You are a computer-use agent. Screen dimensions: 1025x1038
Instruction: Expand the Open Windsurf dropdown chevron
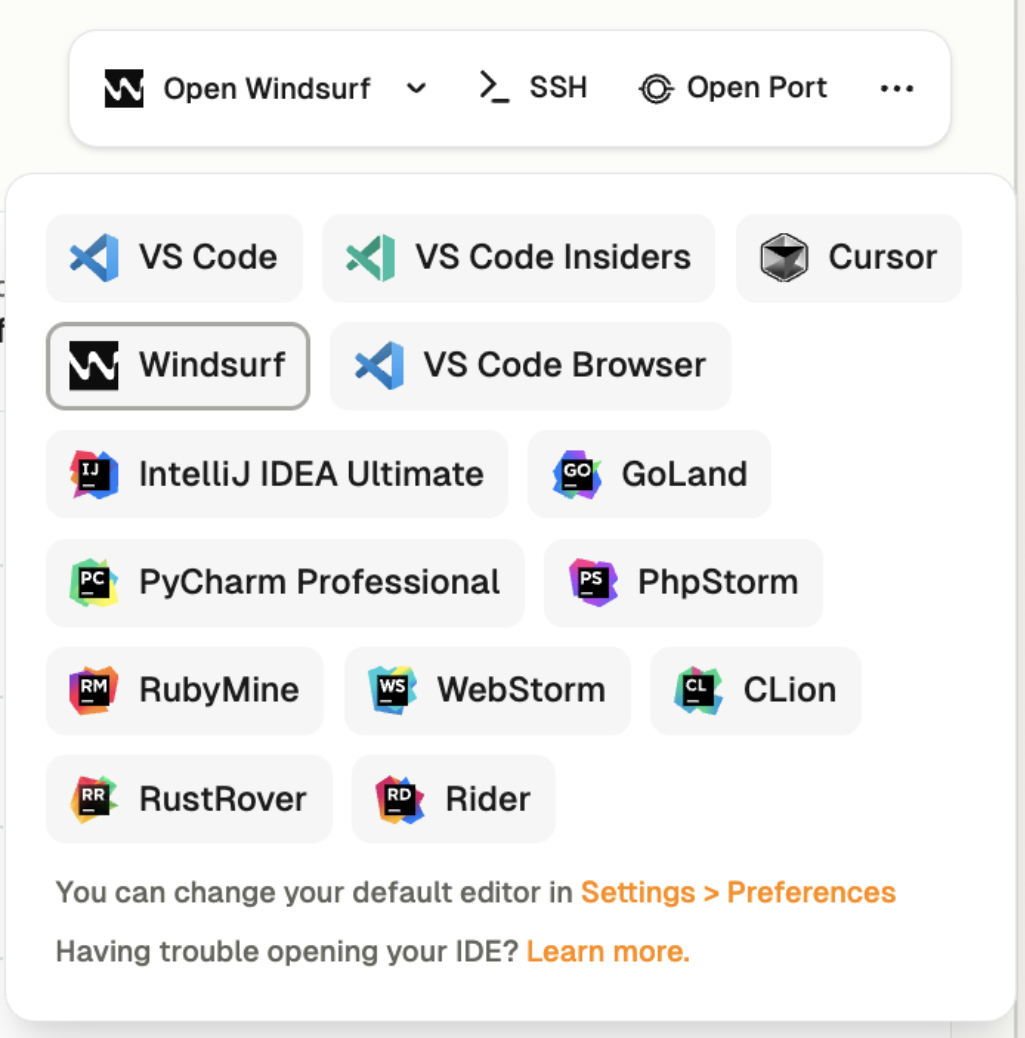coord(417,89)
